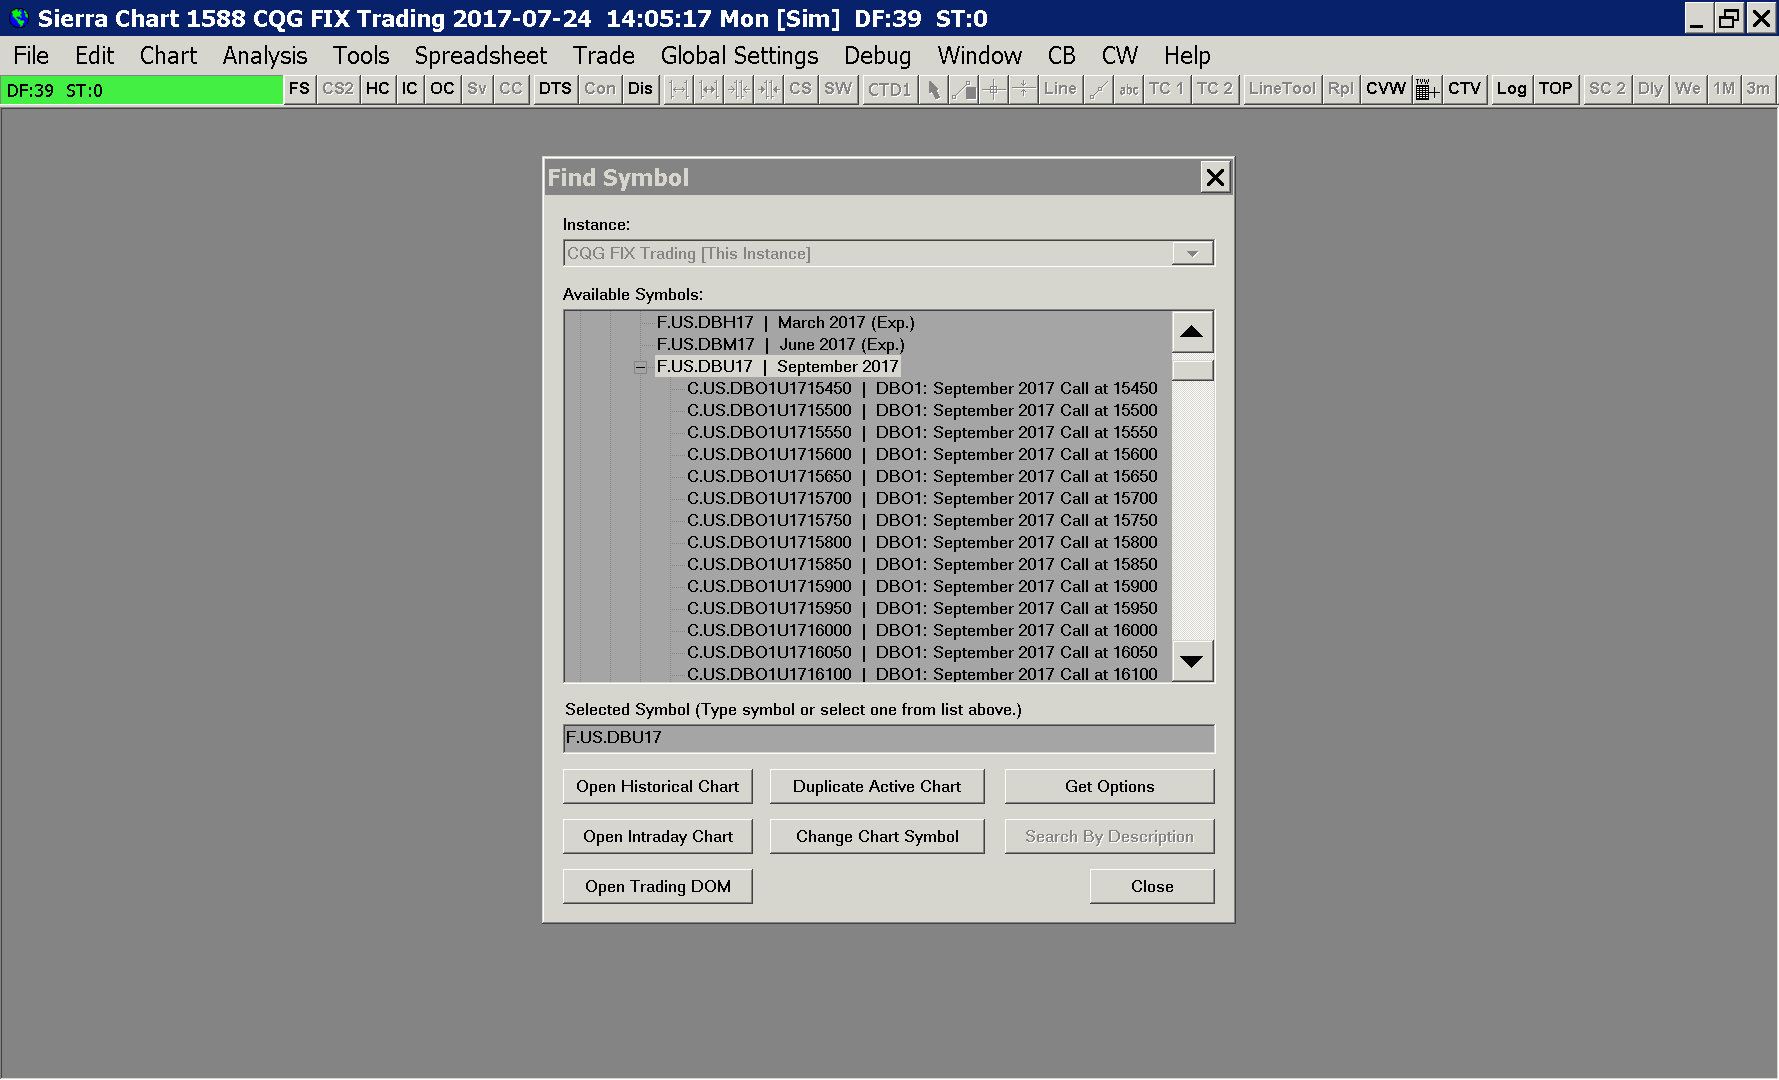
Task: Click the symbol list scroll down arrow
Action: click(x=1192, y=661)
